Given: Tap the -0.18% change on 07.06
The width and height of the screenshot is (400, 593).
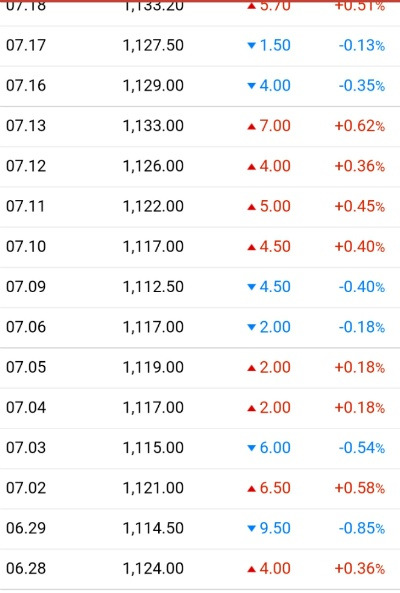Looking at the screenshot, I should click(x=361, y=327).
